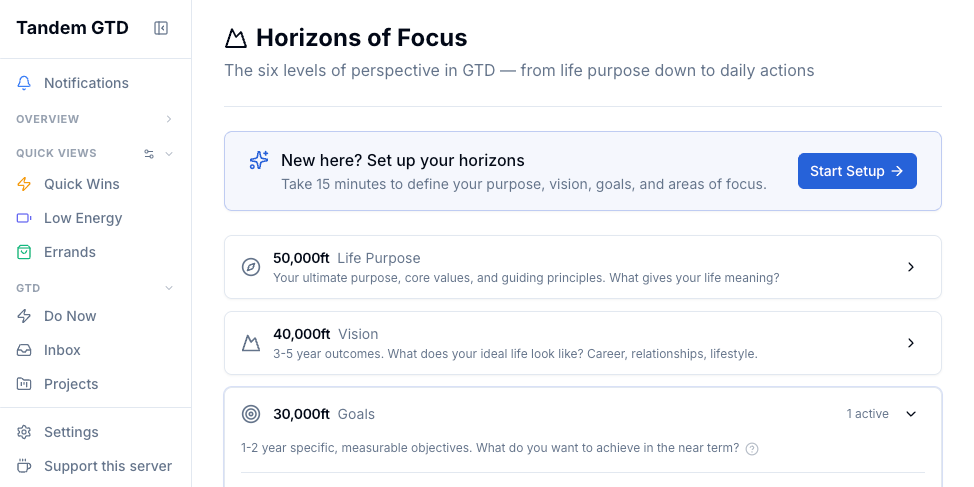
Task: Click the Support this server coffee icon
Action: pos(25,466)
